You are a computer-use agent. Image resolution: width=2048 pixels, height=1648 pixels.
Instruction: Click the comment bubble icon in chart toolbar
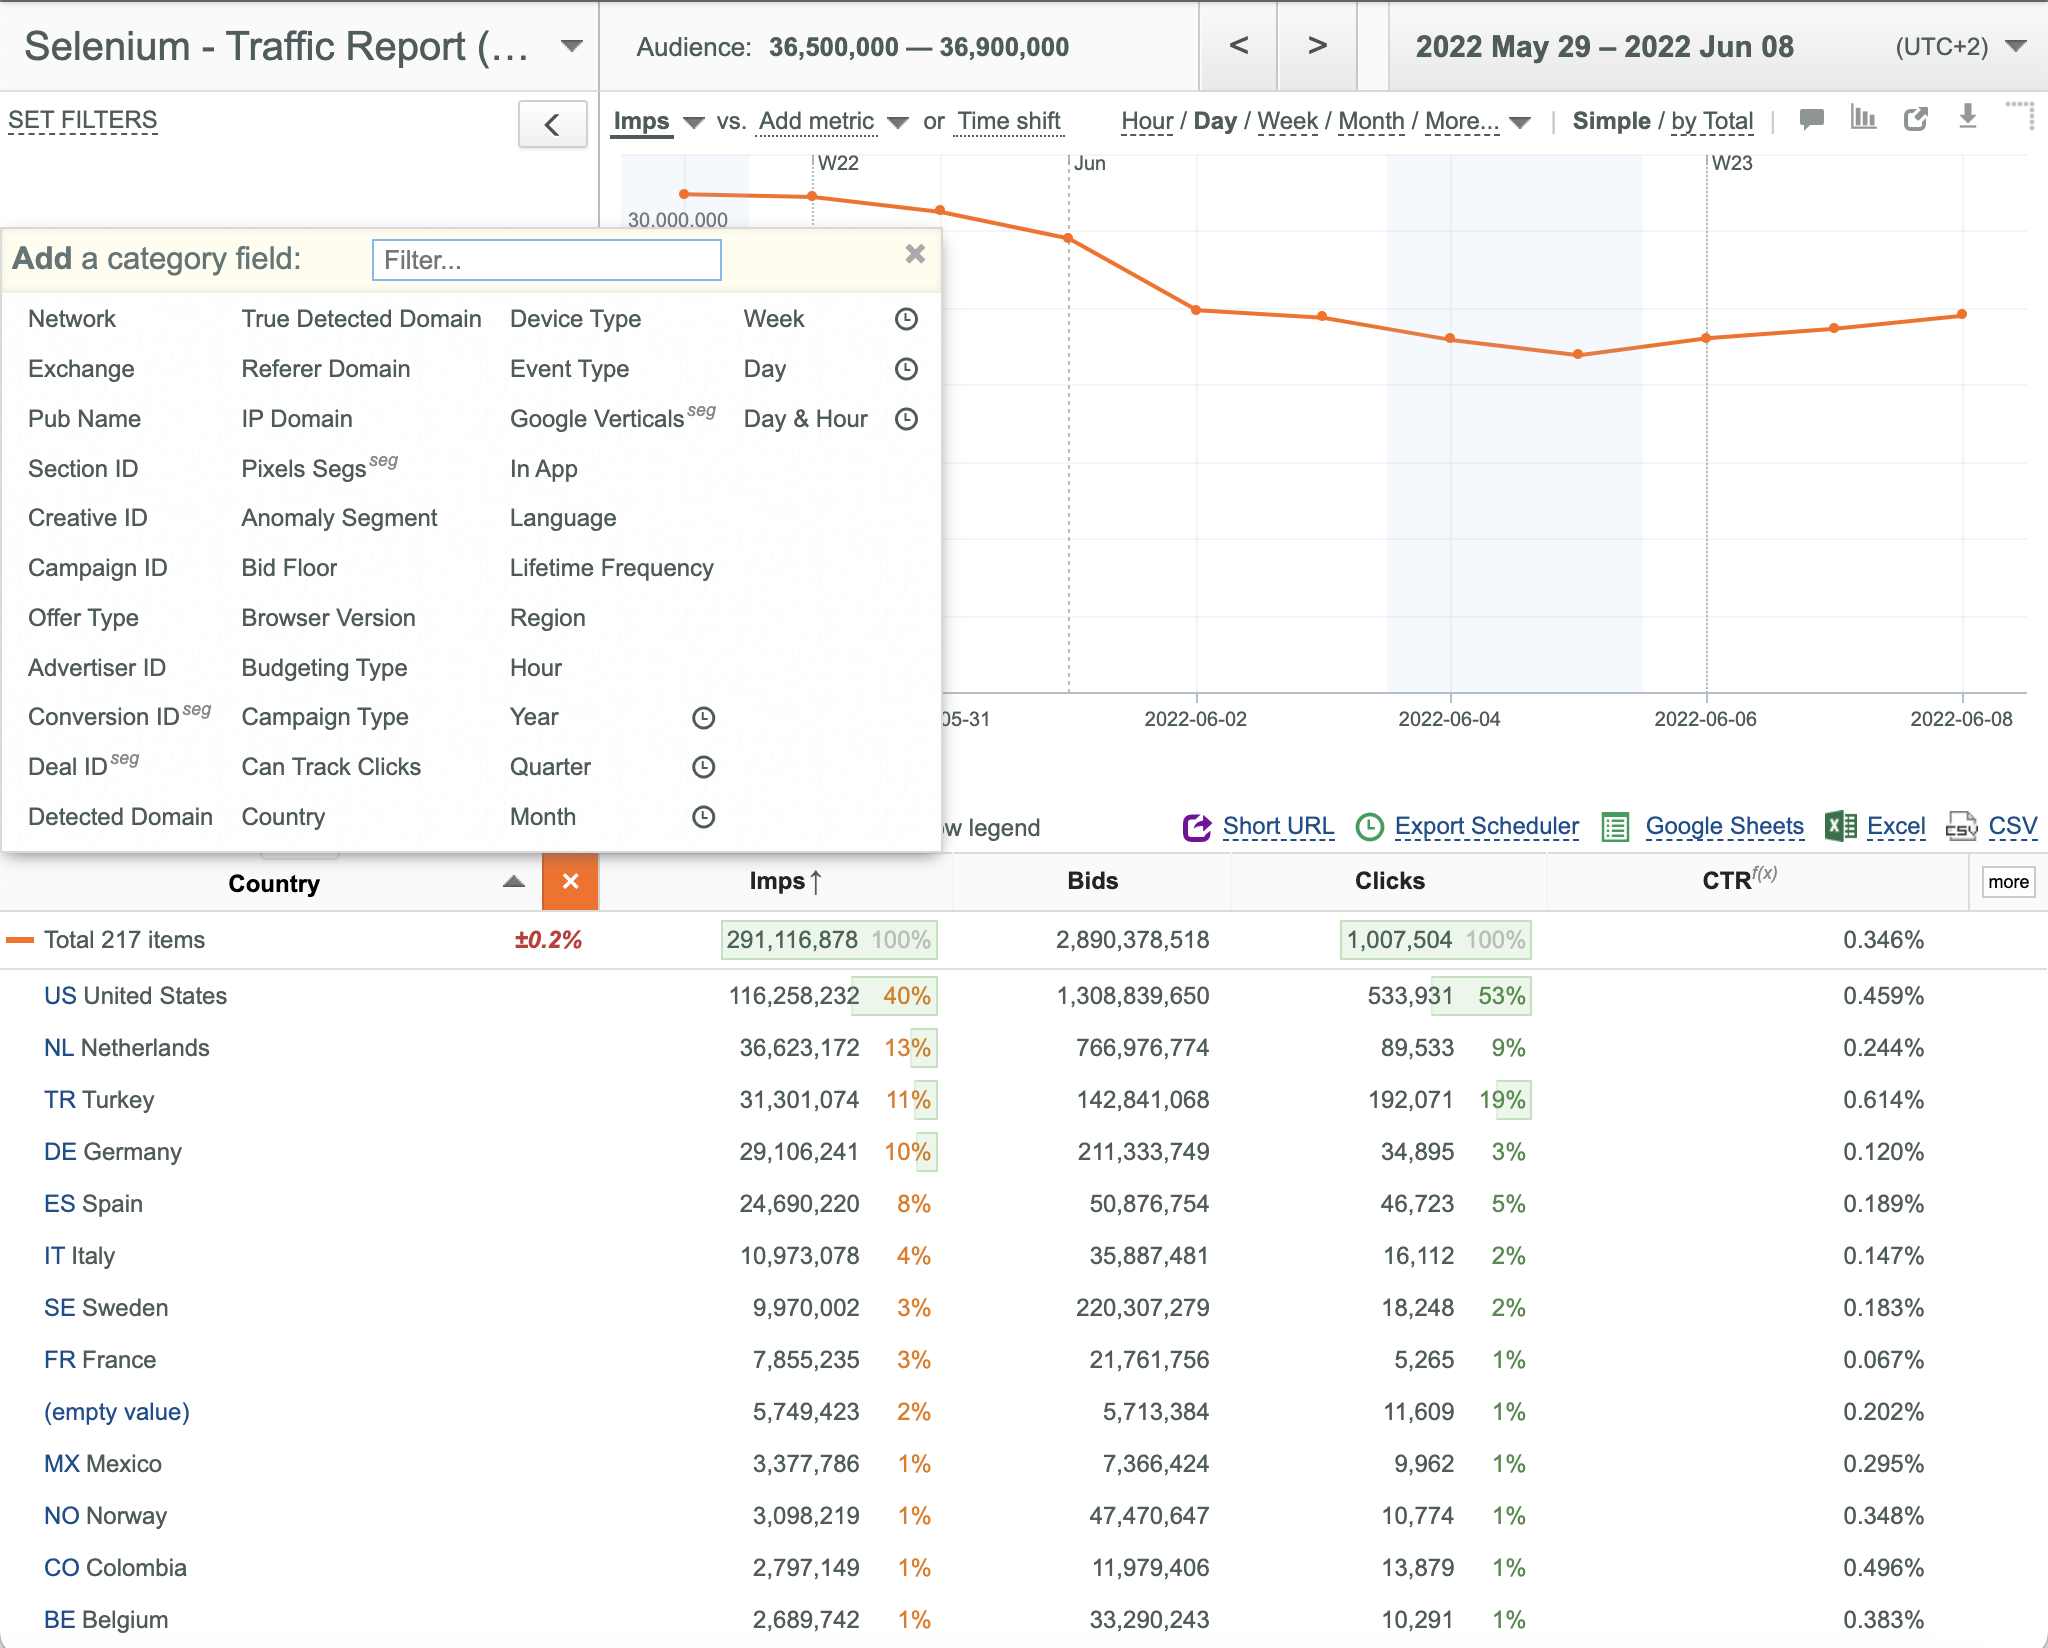(1811, 119)
